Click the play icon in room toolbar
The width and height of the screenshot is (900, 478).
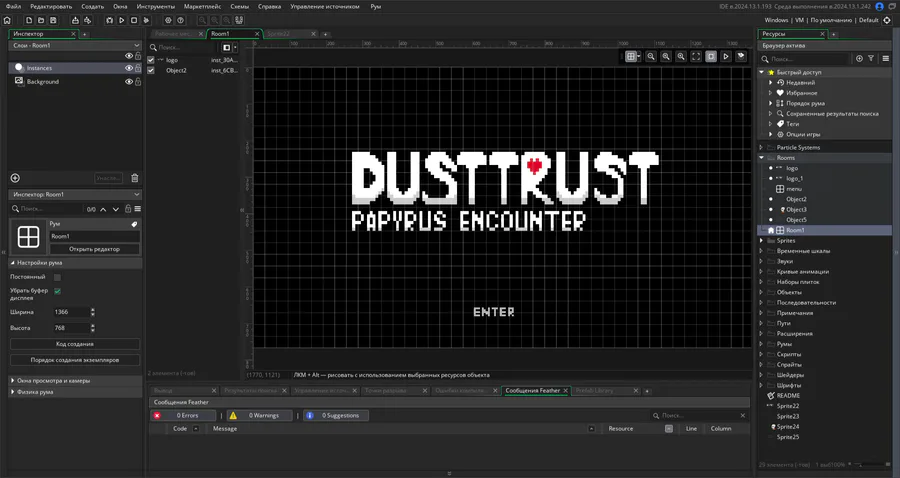coord(726,56)
